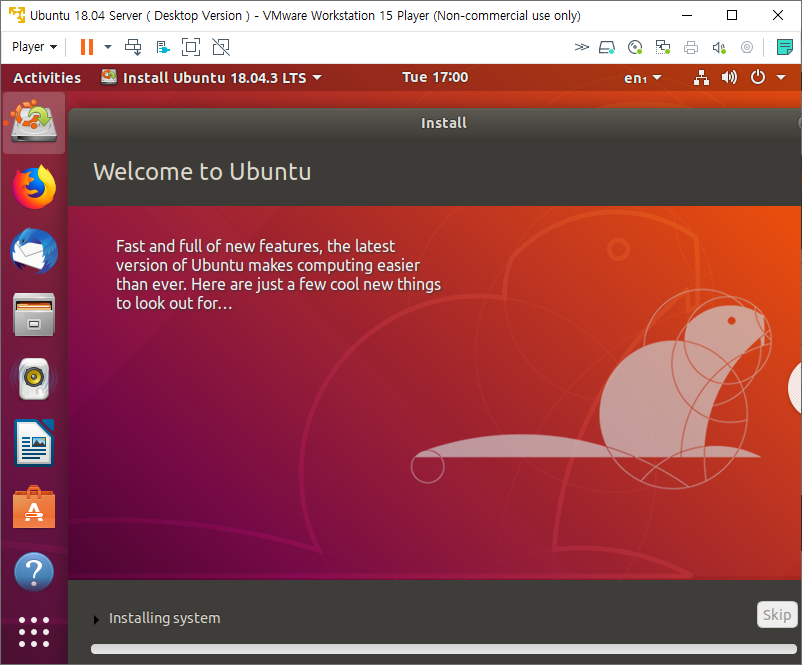Open the VMware message log note icon
The image size is (802, 665).
pos(784,48)
